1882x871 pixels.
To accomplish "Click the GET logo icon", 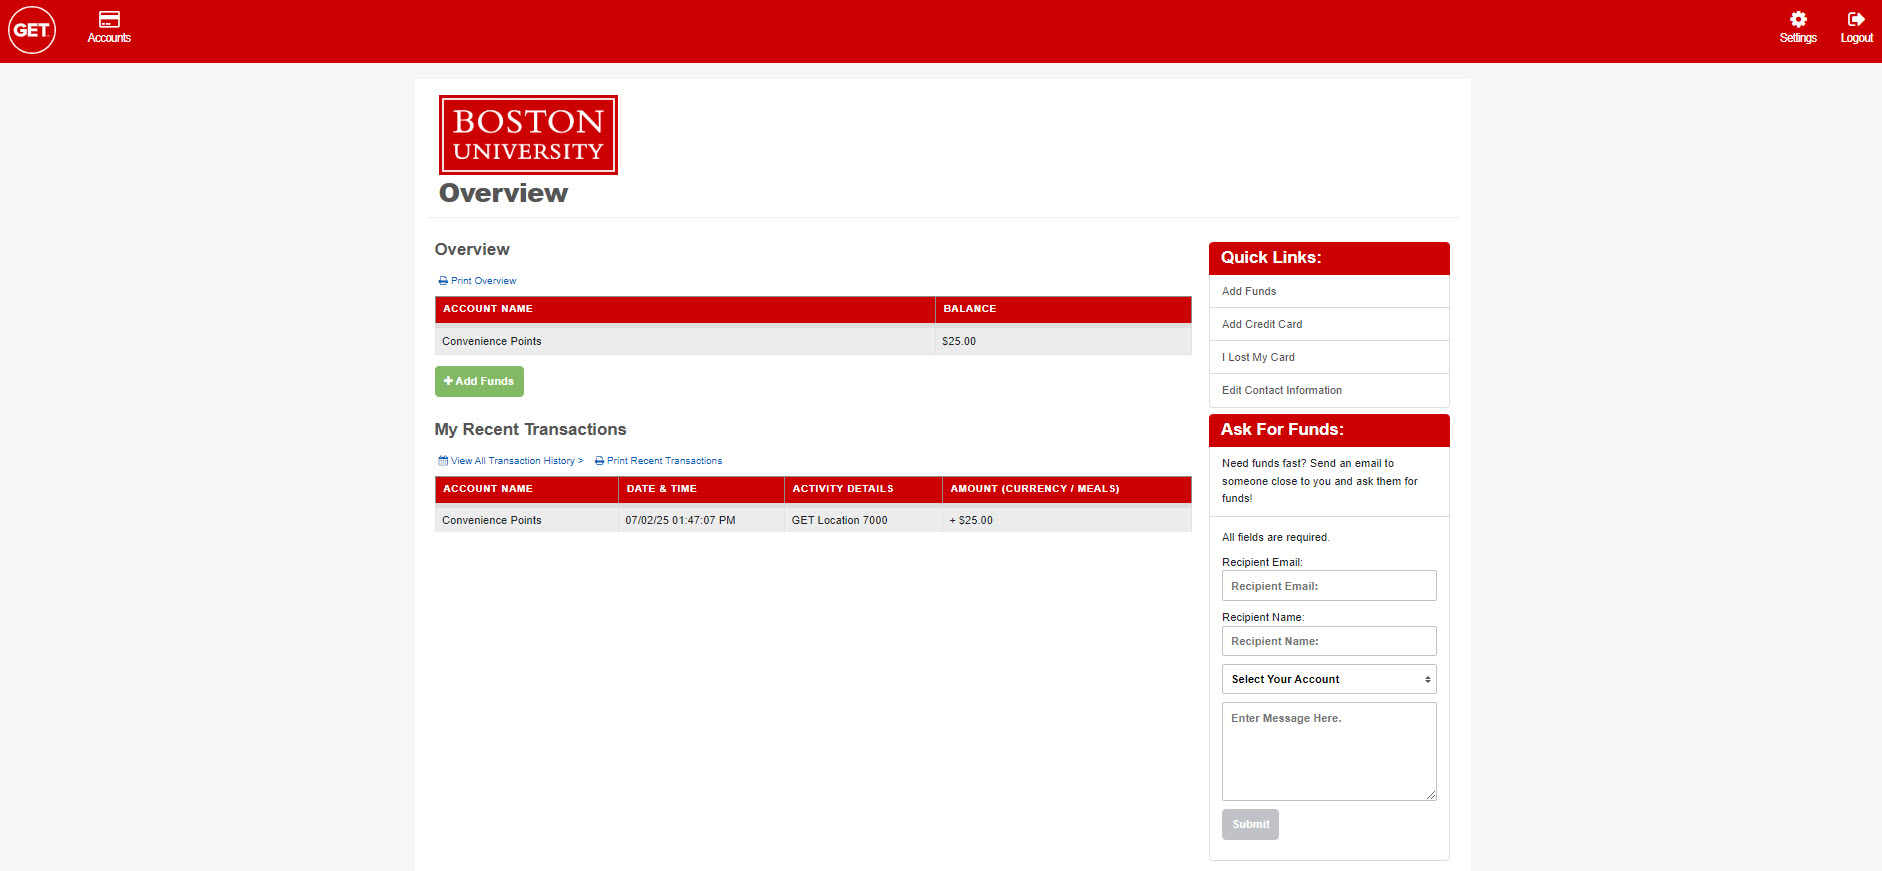I will 32,30.
